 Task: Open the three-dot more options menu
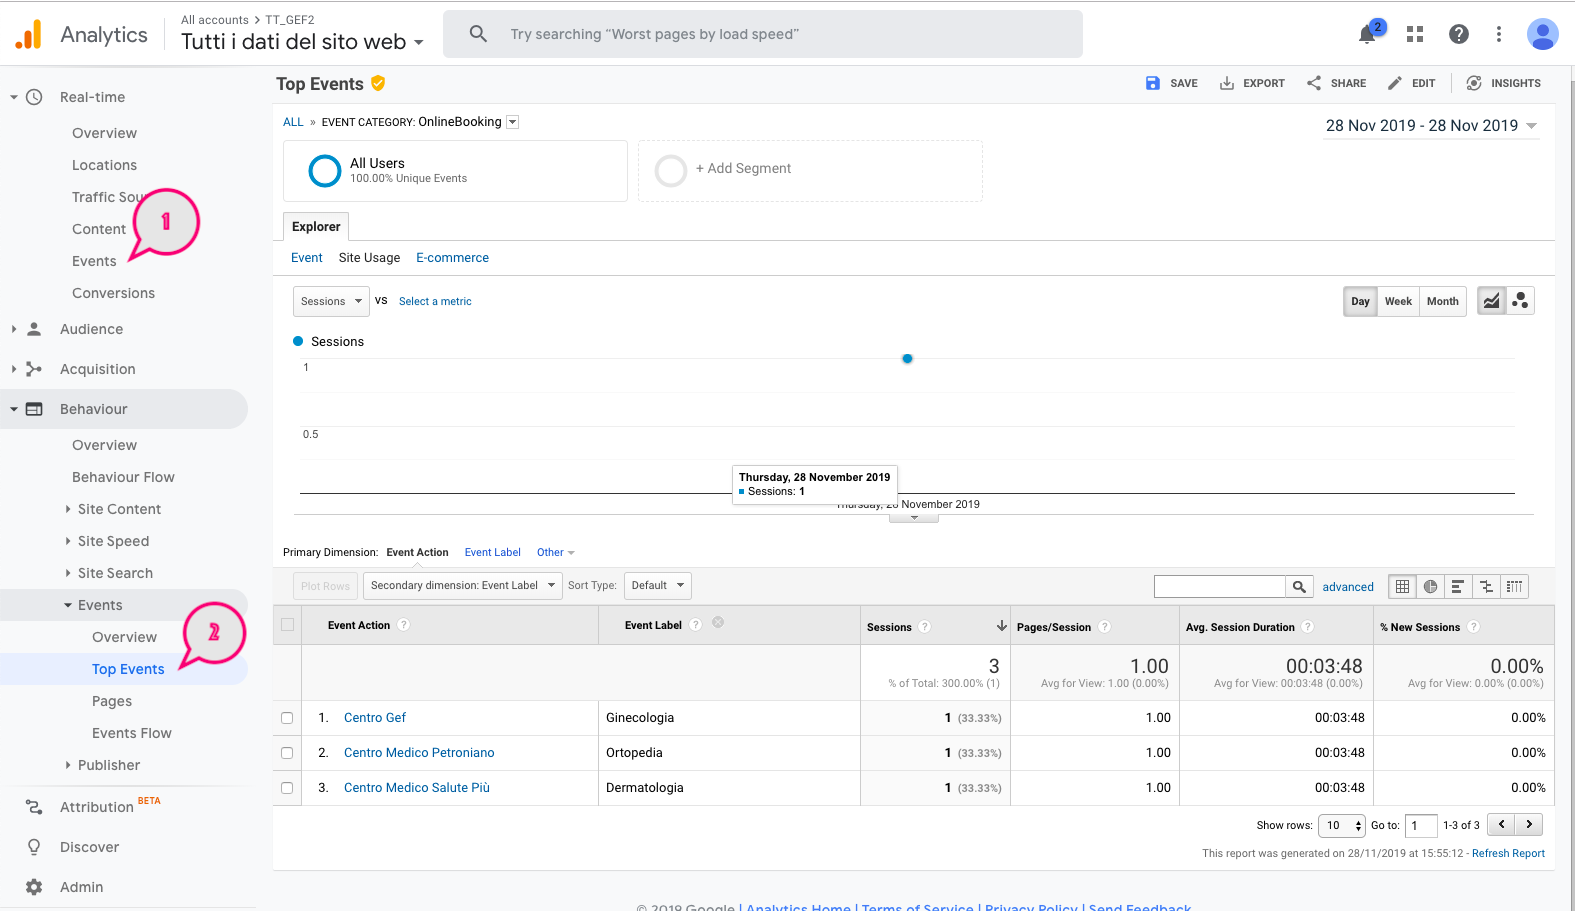(x=1498, y=34)
